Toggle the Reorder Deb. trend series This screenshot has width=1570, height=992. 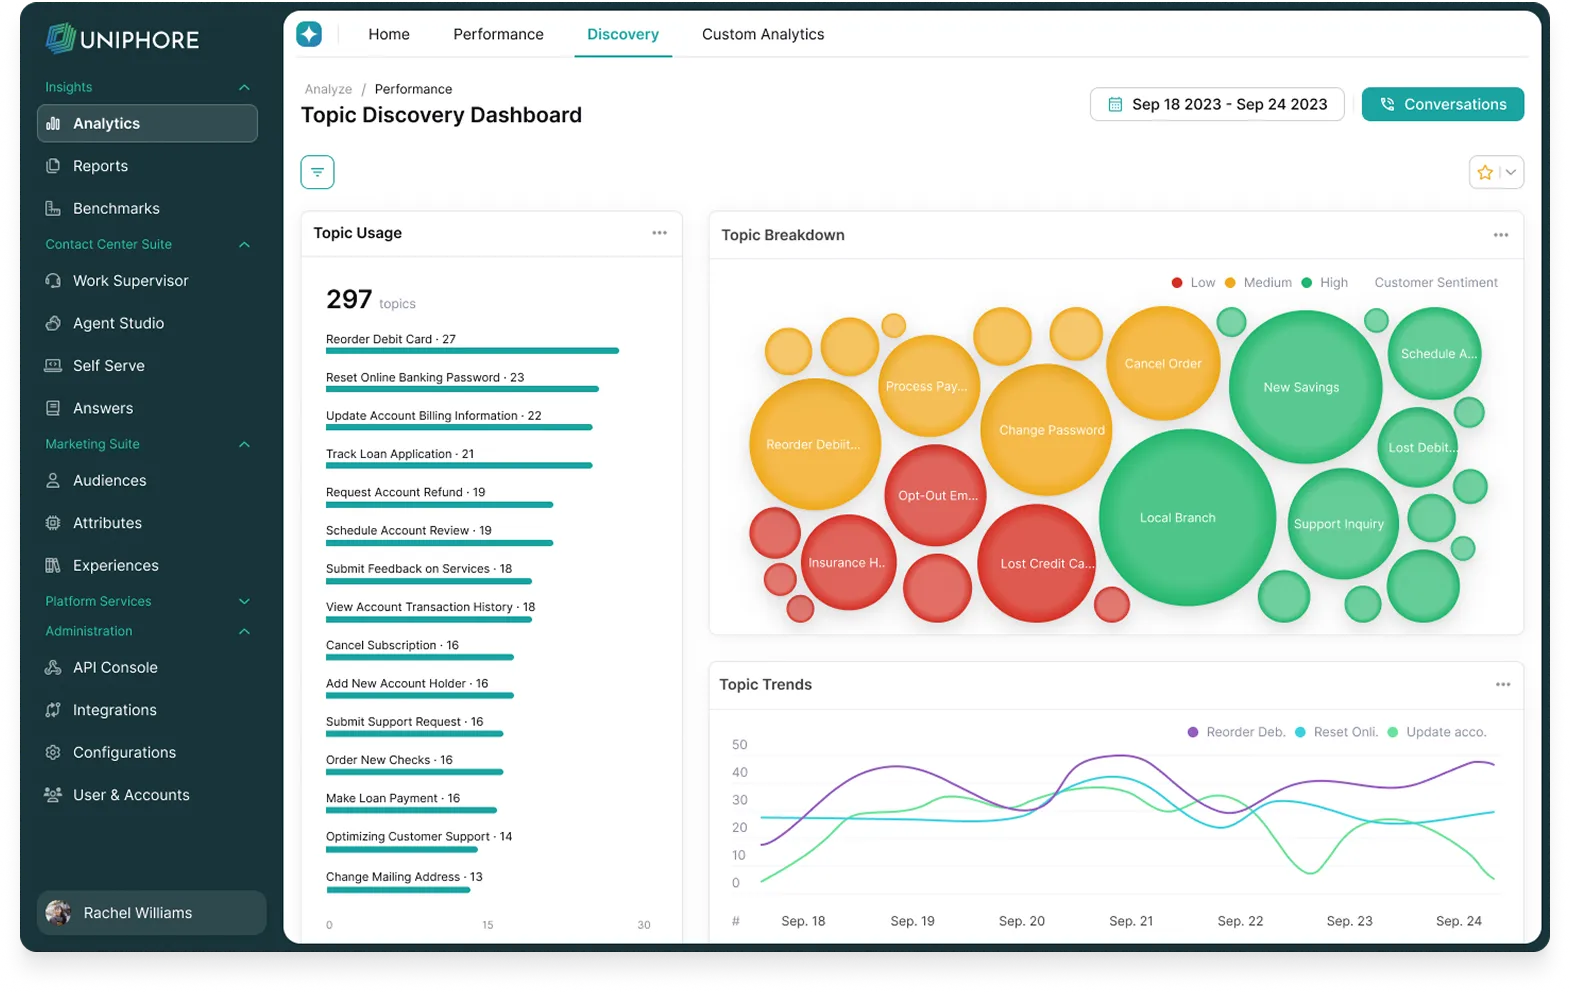pyautogui.click(x=1236, y=732)
